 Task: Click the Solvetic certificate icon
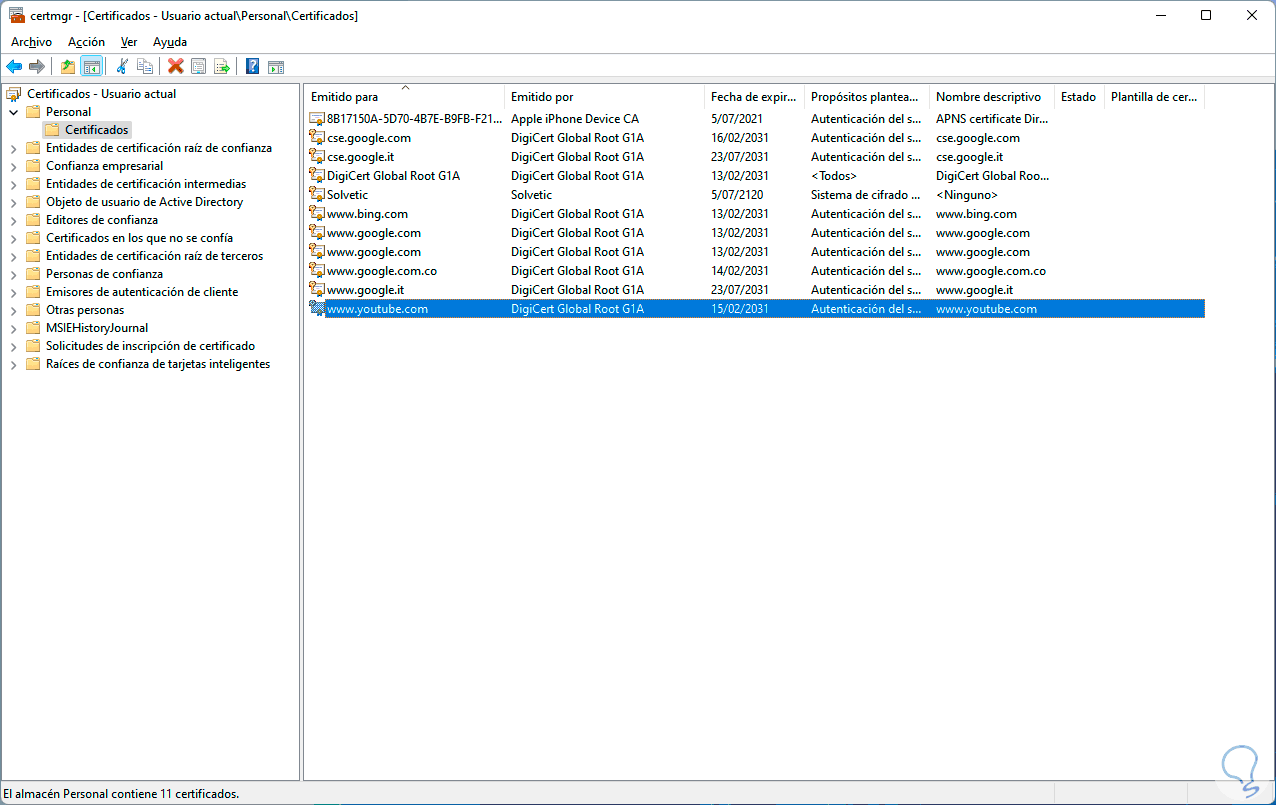317,195
